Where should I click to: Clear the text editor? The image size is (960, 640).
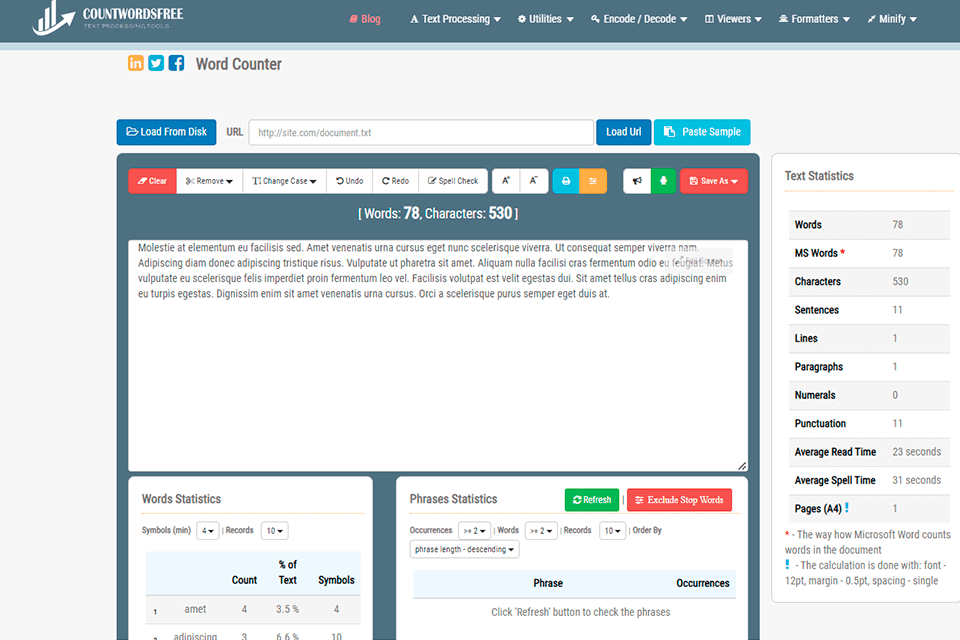(152, 181)
